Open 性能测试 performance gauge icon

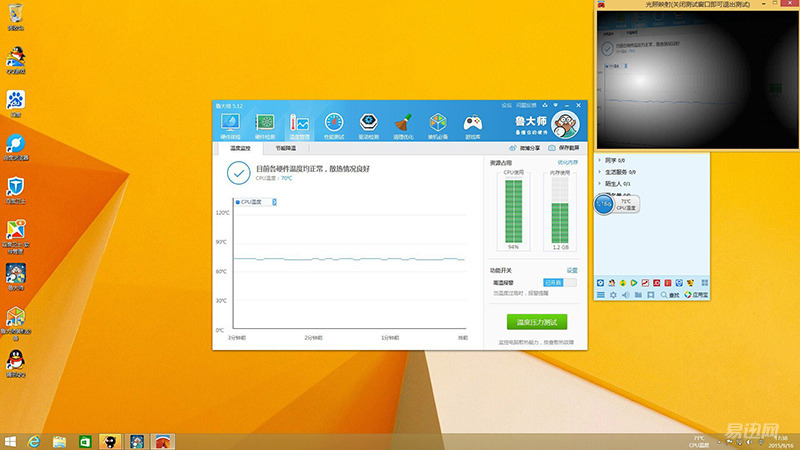tap(334, 126)
